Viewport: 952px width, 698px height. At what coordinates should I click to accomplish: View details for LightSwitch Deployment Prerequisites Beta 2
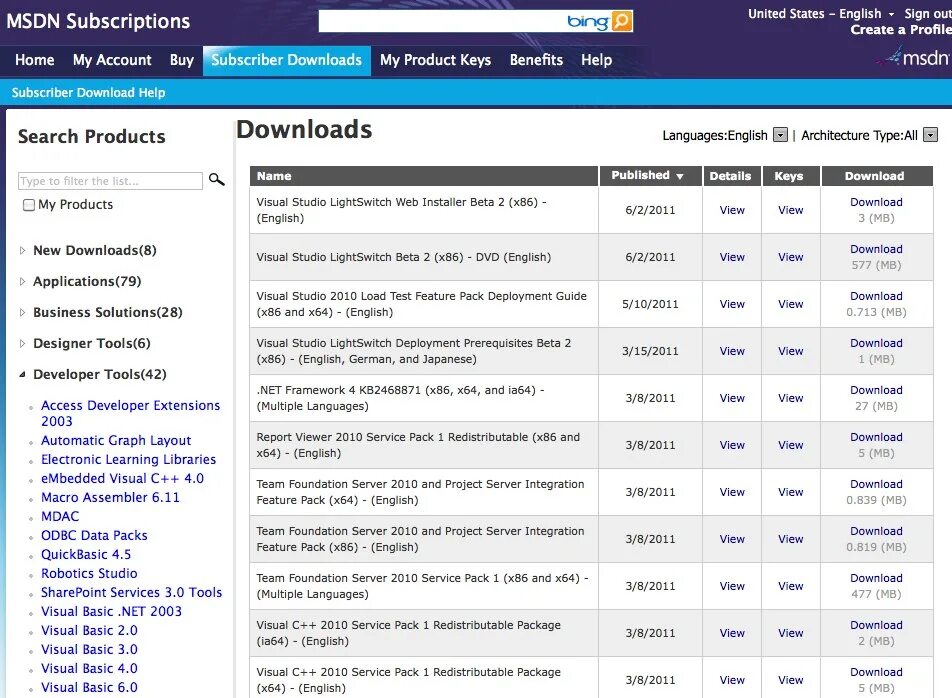pos(732,351)
